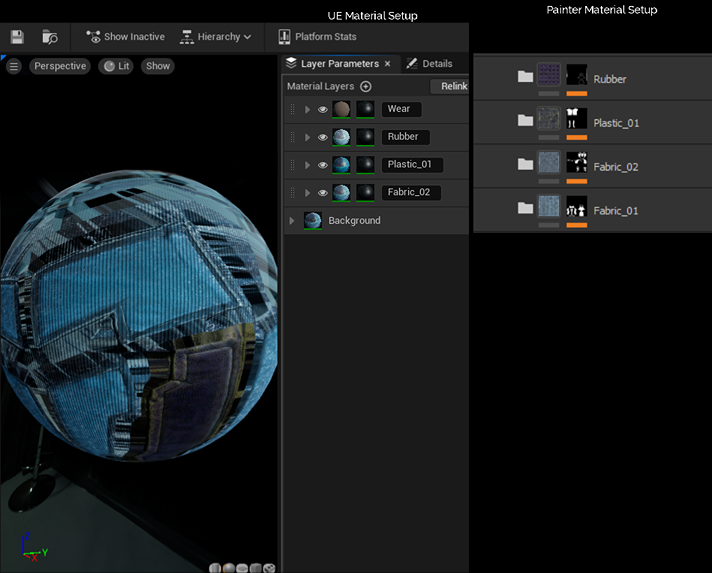712x573 pixels.
Task: Click the Save material icon
Action: (x=17, y=37)
